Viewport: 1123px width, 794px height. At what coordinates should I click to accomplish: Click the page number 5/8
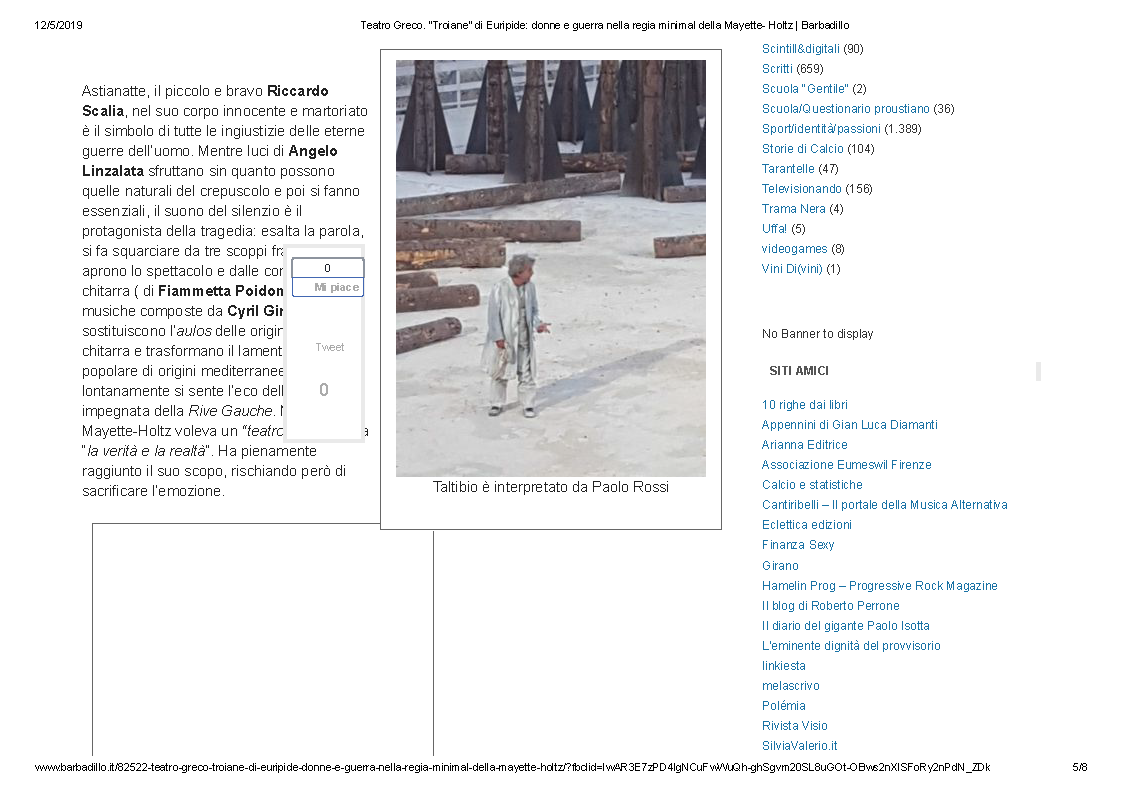pos(1079,768)
